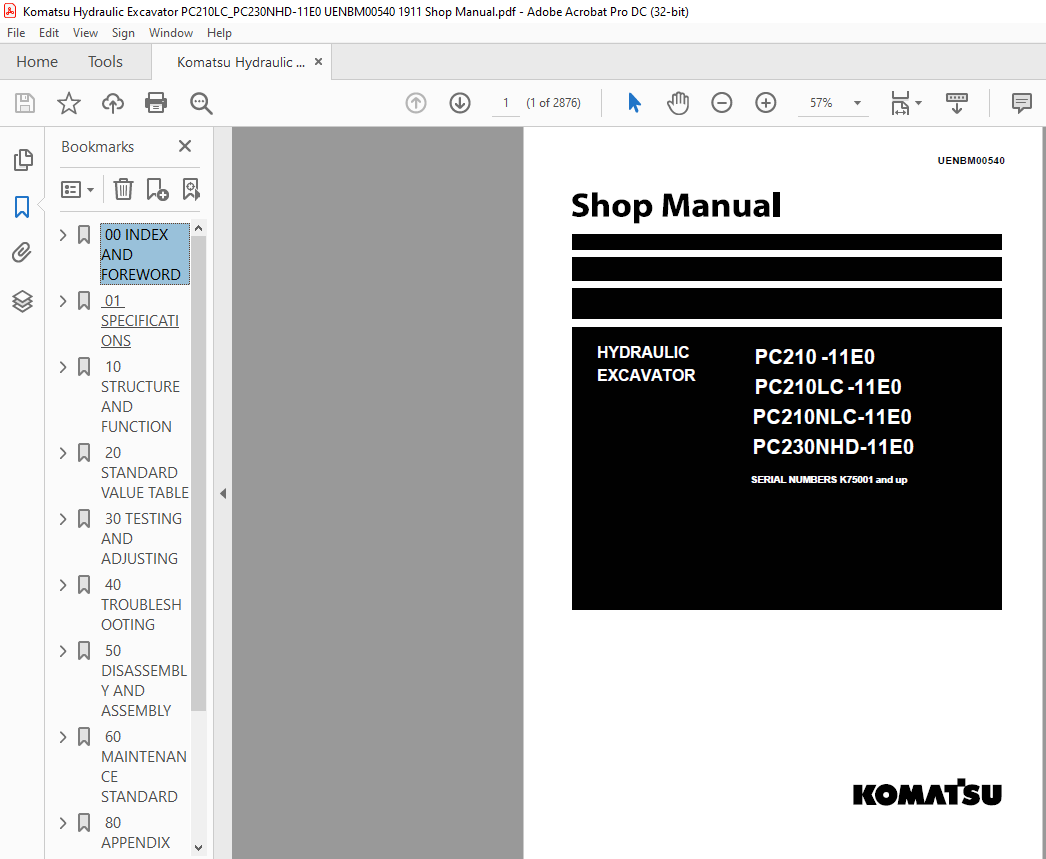This screenshot has height=859, width=1046.
Task: Open page display options dropdown arrow
Action: point(919,103)
